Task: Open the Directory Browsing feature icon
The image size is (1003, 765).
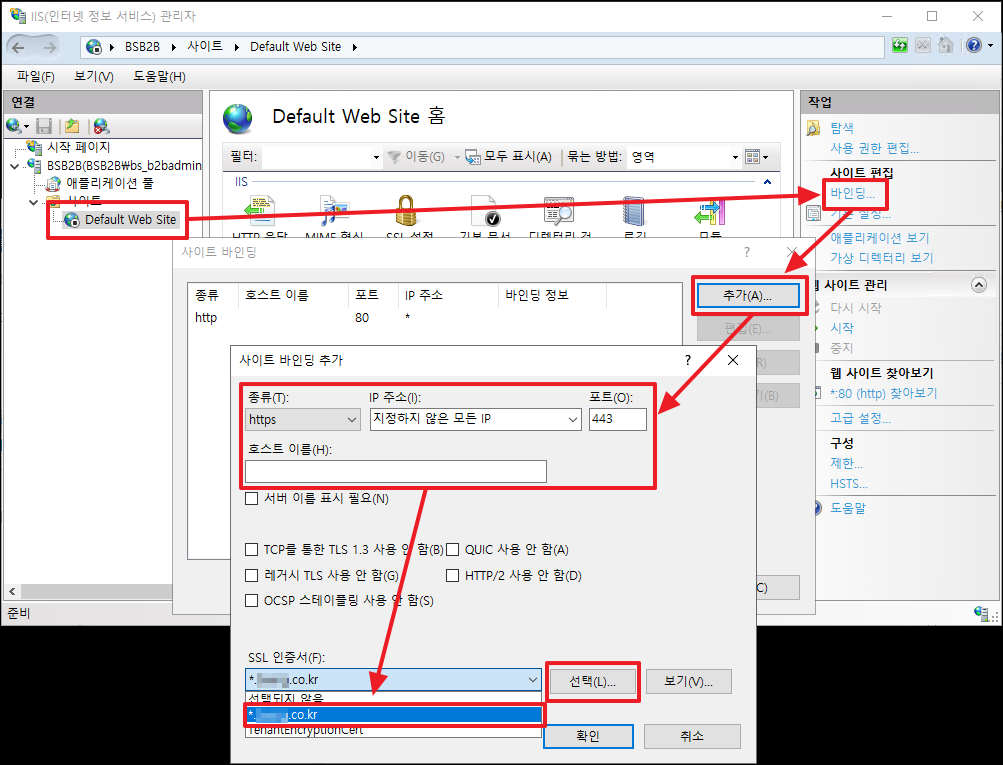Action: tap(559, 211)
